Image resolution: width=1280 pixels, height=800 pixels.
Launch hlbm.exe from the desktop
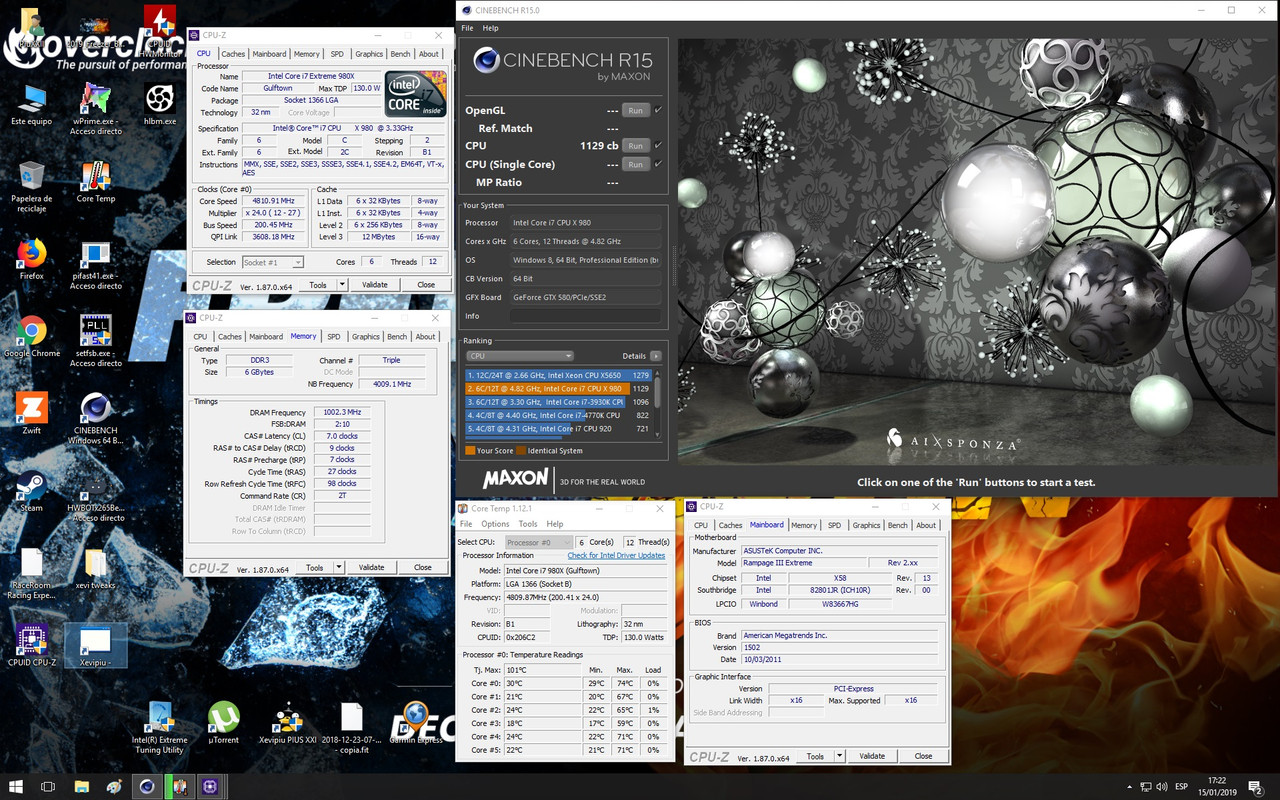[x=159, y=105]
